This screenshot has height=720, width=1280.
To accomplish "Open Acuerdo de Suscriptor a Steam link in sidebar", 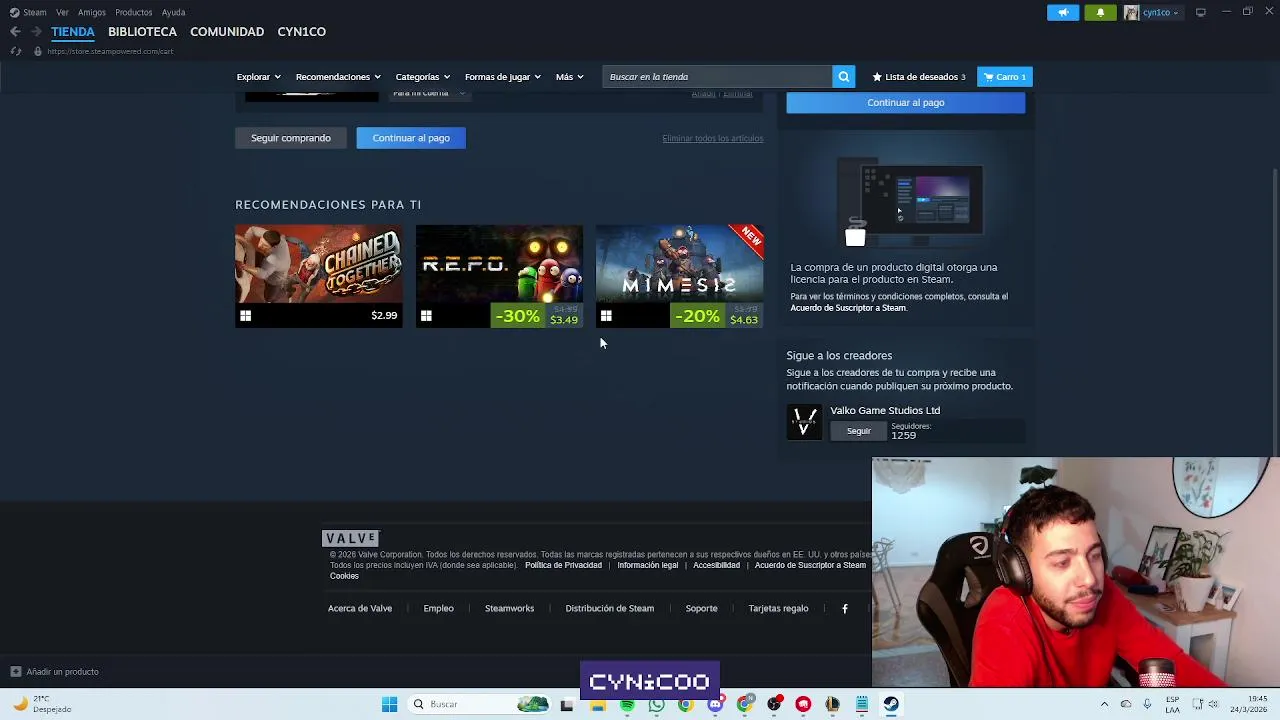I will 848,308.
